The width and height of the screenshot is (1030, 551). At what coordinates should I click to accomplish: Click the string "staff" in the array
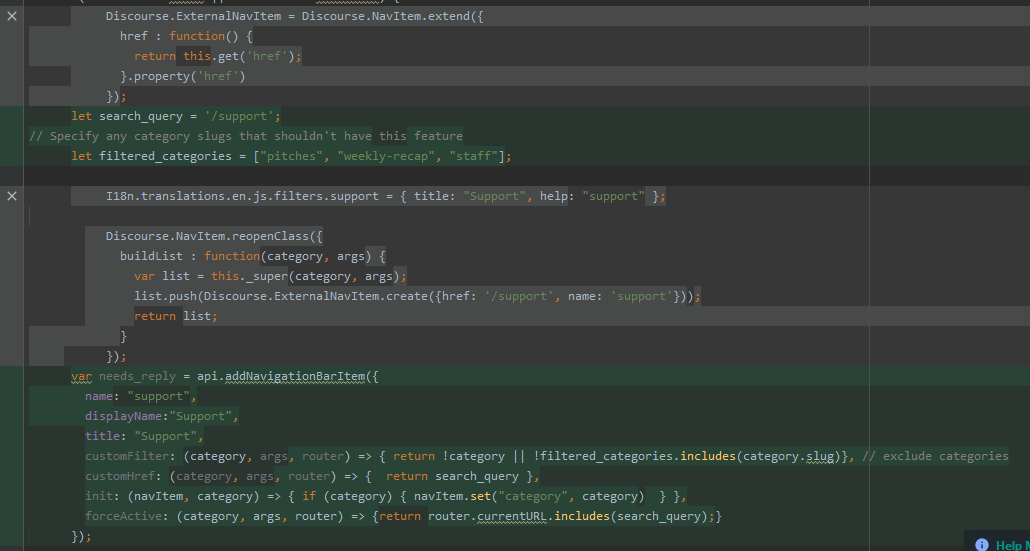473,156
